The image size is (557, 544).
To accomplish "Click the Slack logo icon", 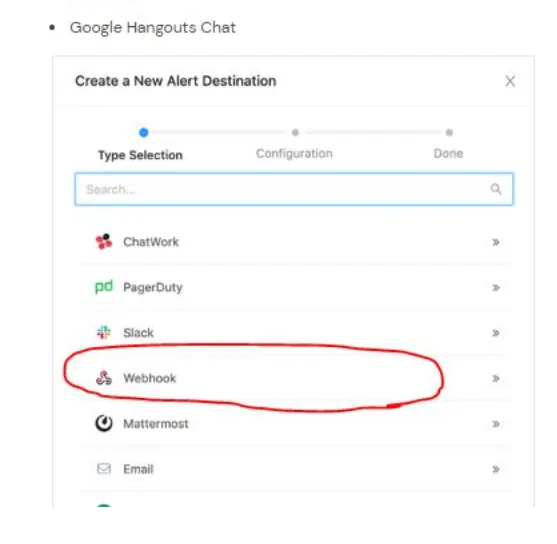I will coord(104,333).
